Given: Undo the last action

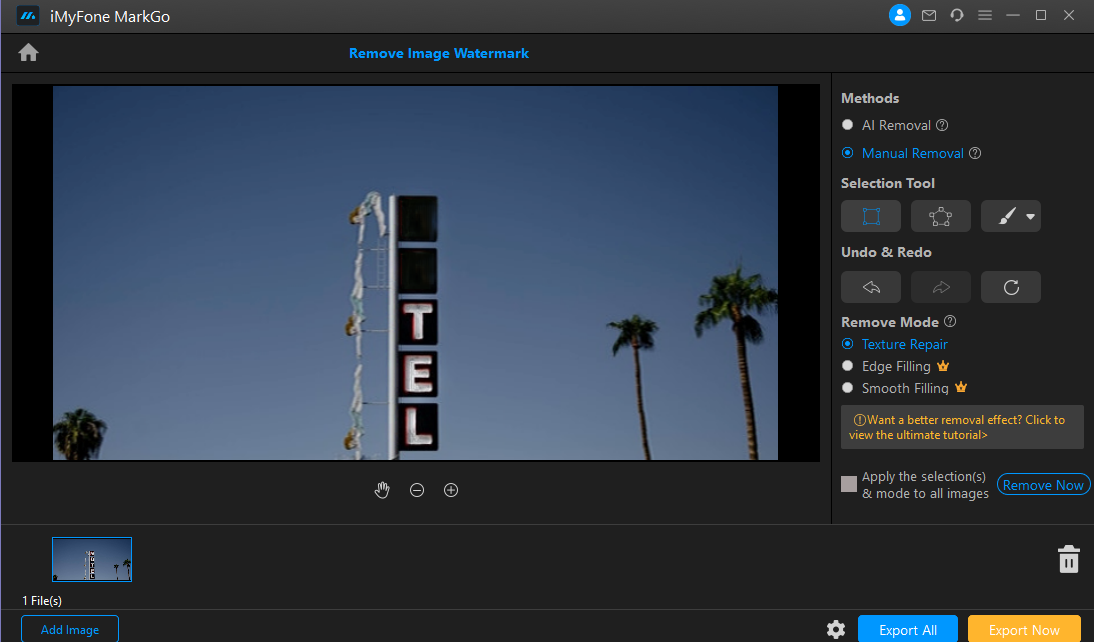Looking at the screenshot, I should tap(870, 287).
